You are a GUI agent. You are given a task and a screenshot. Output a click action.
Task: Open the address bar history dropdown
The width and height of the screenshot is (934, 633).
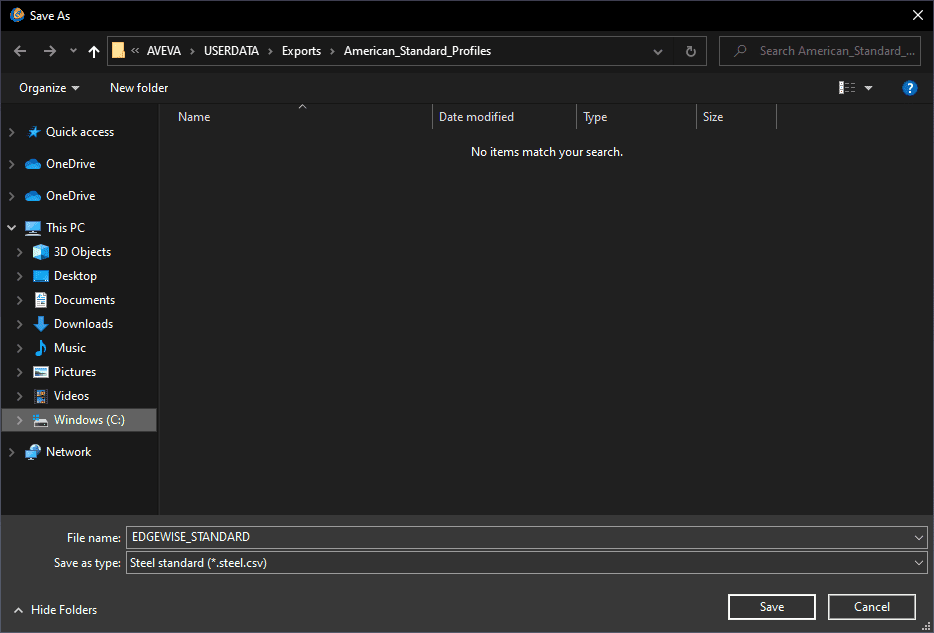(x=658, y=51)
